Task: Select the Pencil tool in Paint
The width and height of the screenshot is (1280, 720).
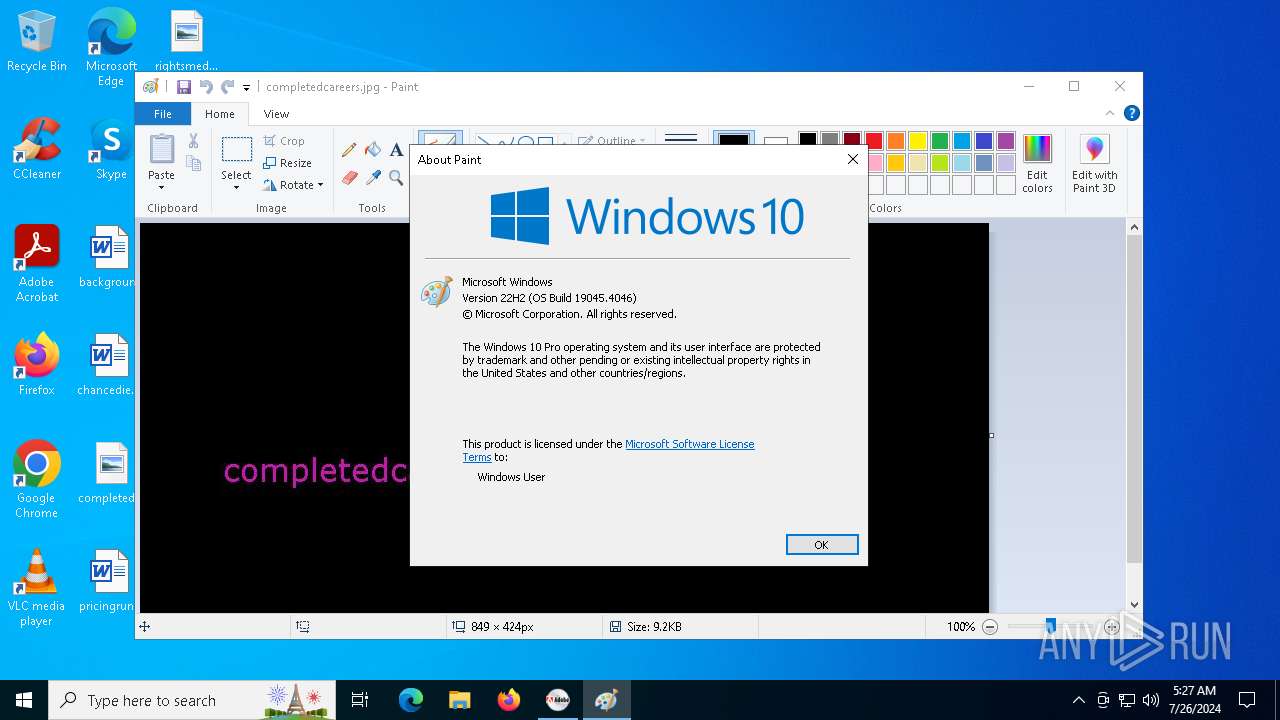Action: [x=349, y=150]
